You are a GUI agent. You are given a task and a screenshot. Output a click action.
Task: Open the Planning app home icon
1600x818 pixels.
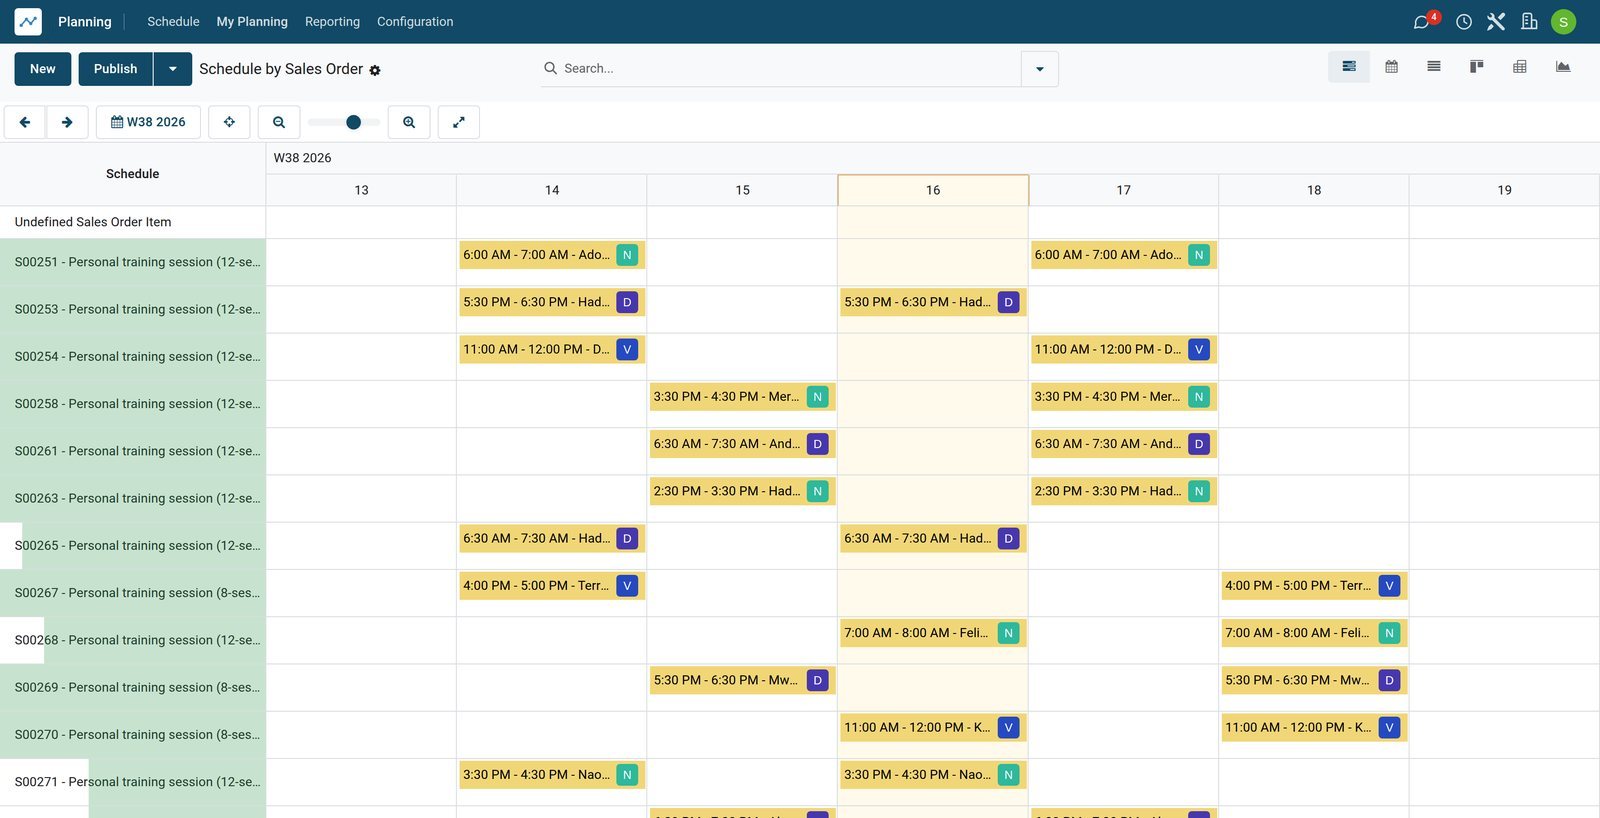(28, 21)
